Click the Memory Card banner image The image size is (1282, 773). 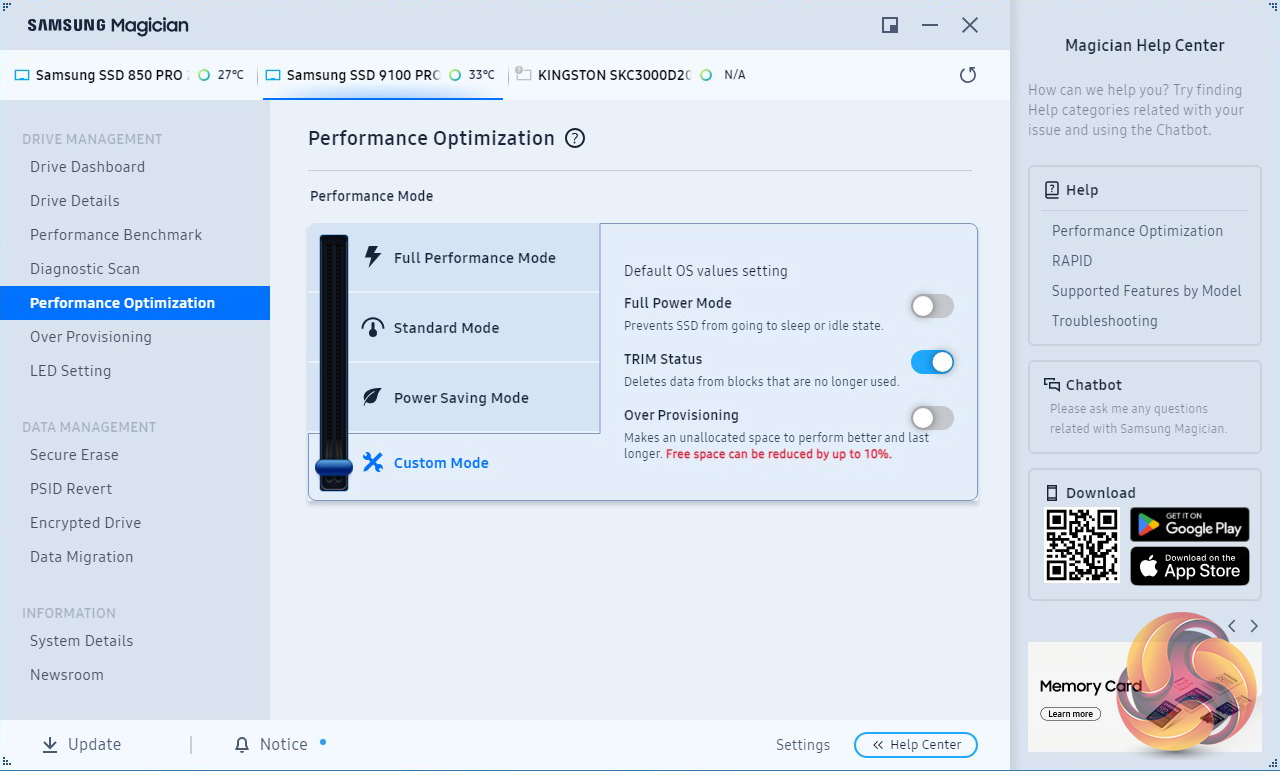click(x=1144, y=697)
